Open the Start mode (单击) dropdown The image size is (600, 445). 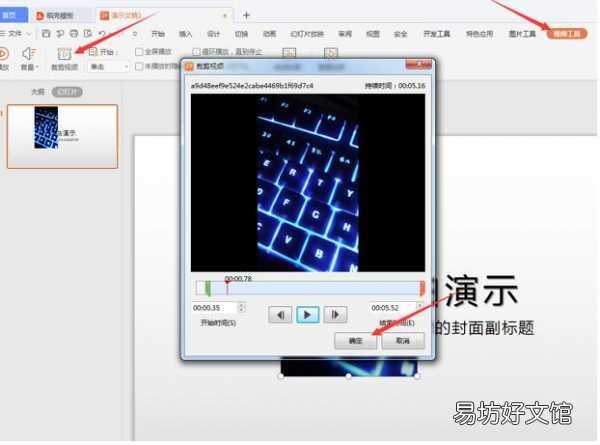pyautogui.click(x=109, y=67)
